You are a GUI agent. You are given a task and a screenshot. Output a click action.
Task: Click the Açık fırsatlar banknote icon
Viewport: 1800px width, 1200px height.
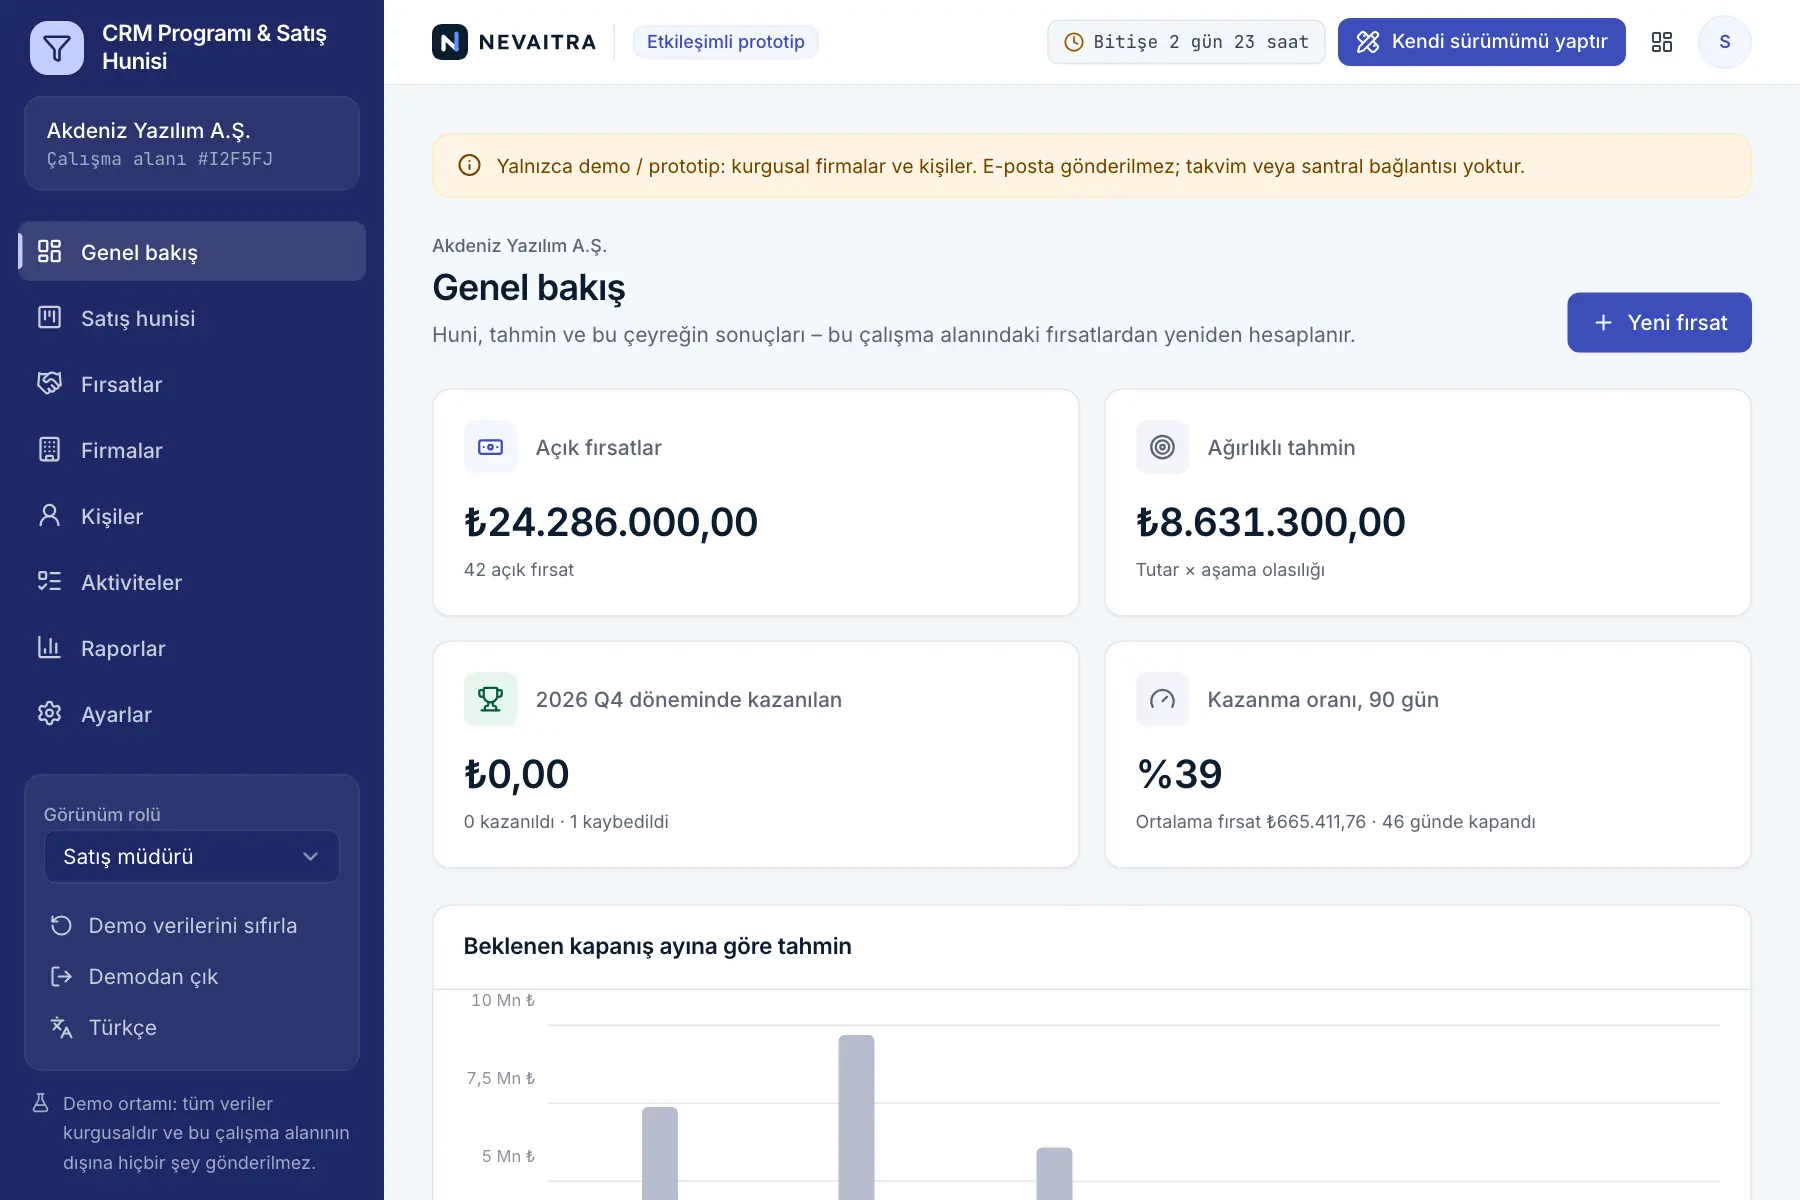(491, 447)
